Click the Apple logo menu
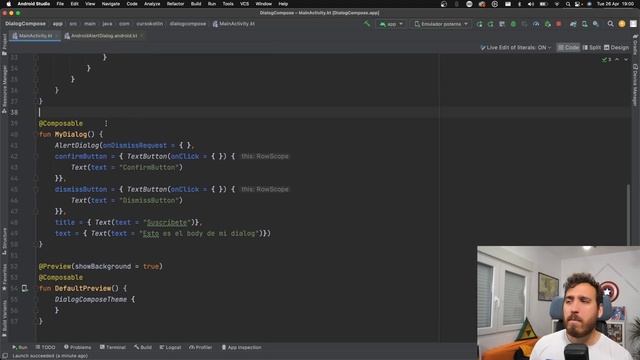 pos(9,4)
